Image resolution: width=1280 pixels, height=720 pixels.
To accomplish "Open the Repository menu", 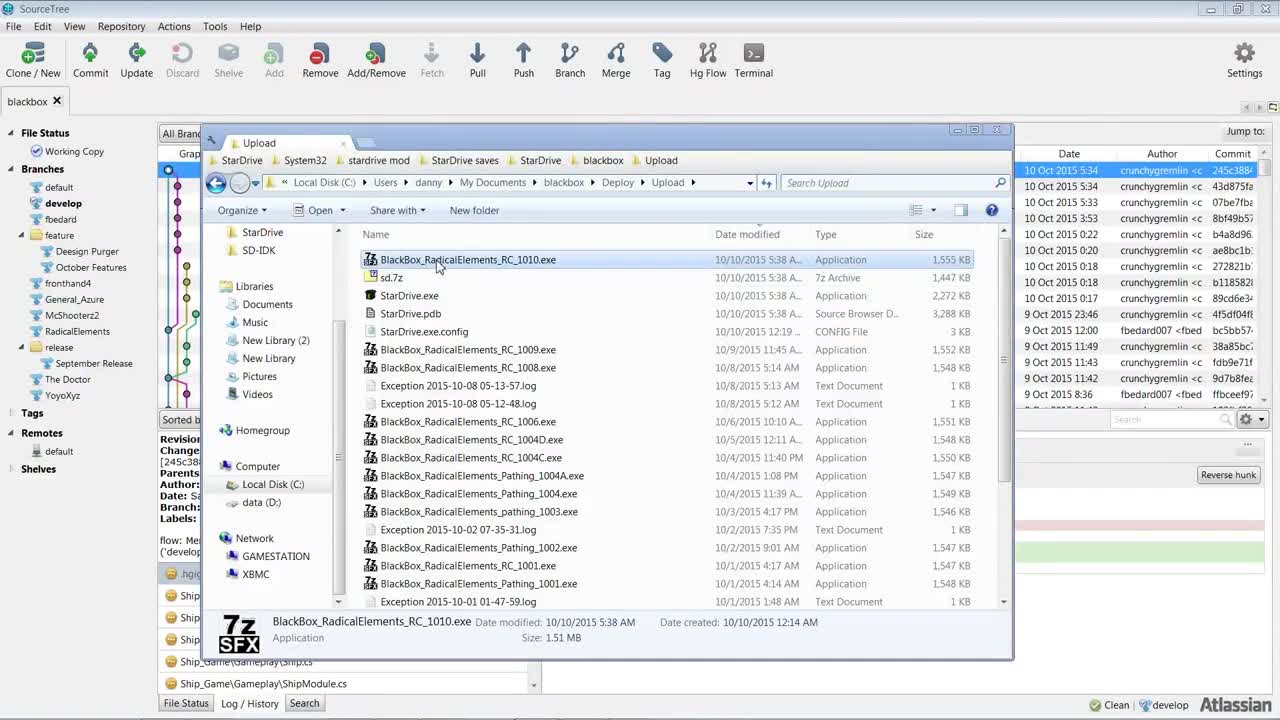I will click(x=121, y=26).
